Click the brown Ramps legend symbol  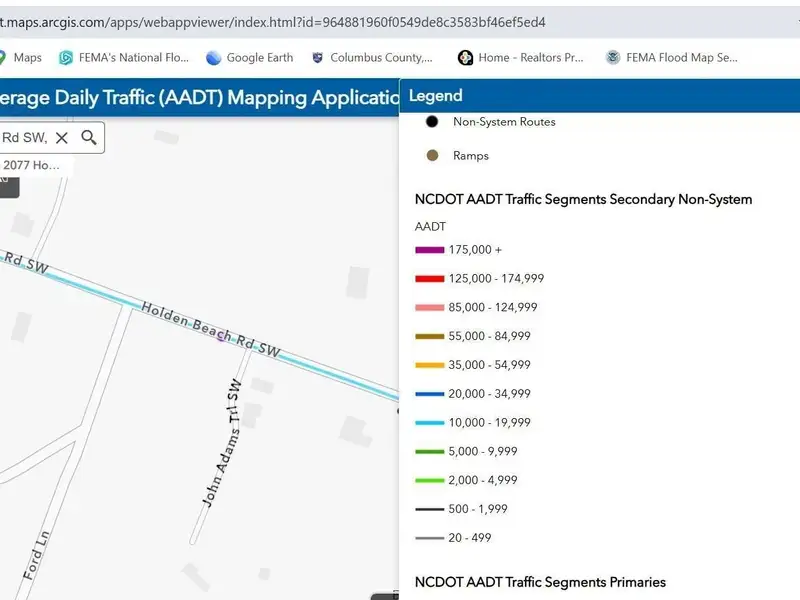pos(432,156)
